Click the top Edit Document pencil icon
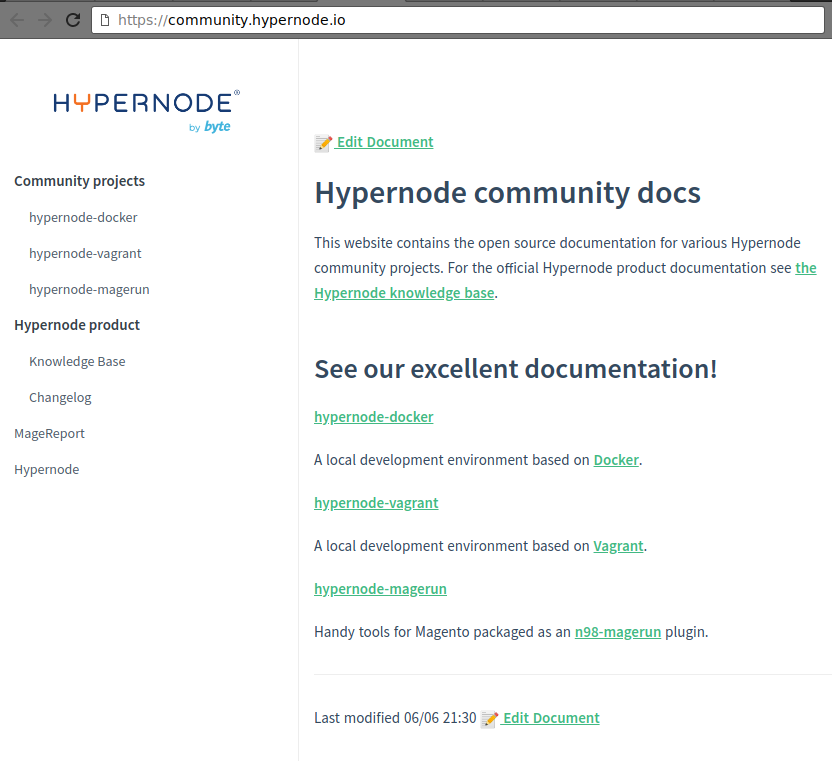The height and width of the screenshot is (761, 832). [x=323, y=143]
